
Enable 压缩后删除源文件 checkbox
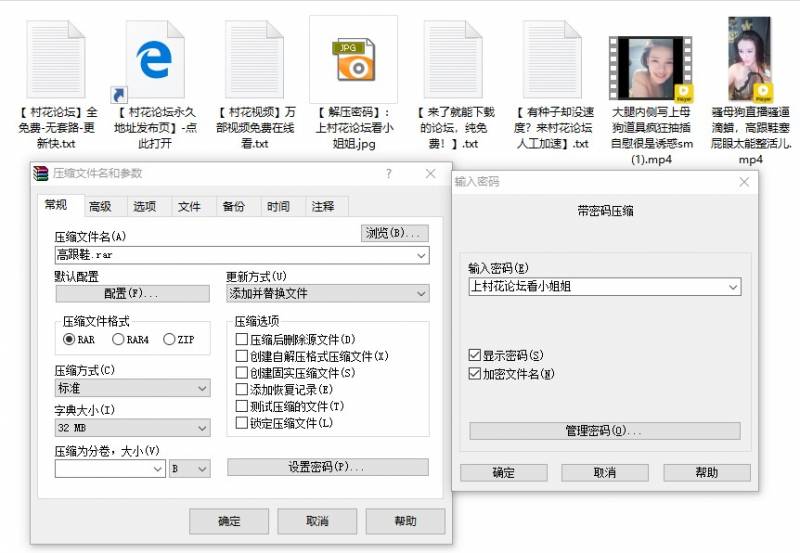pos(241,339)
